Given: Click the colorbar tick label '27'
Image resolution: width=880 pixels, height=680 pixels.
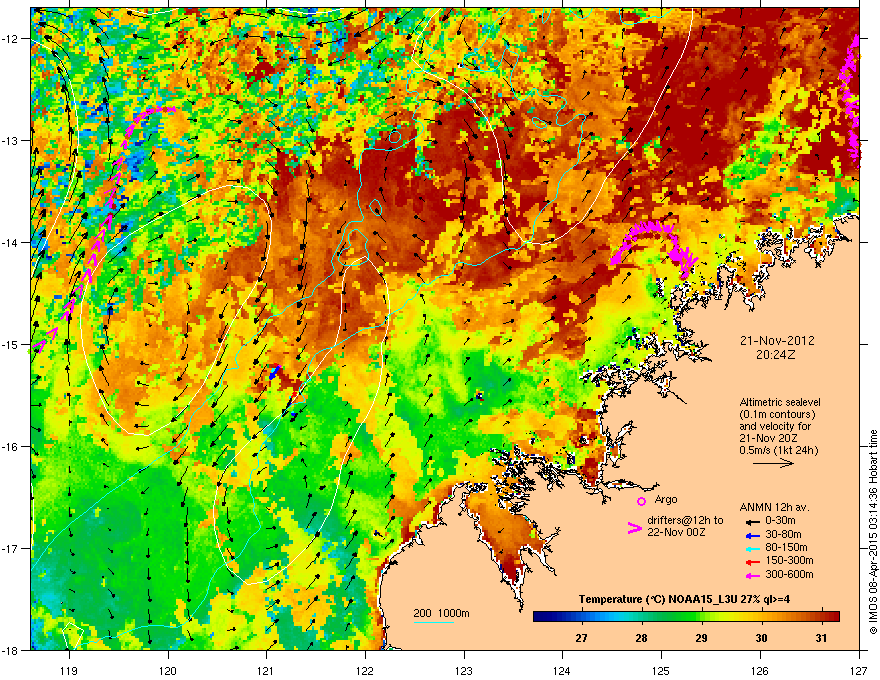Looking at the screenshot, I should click(581, 638).
